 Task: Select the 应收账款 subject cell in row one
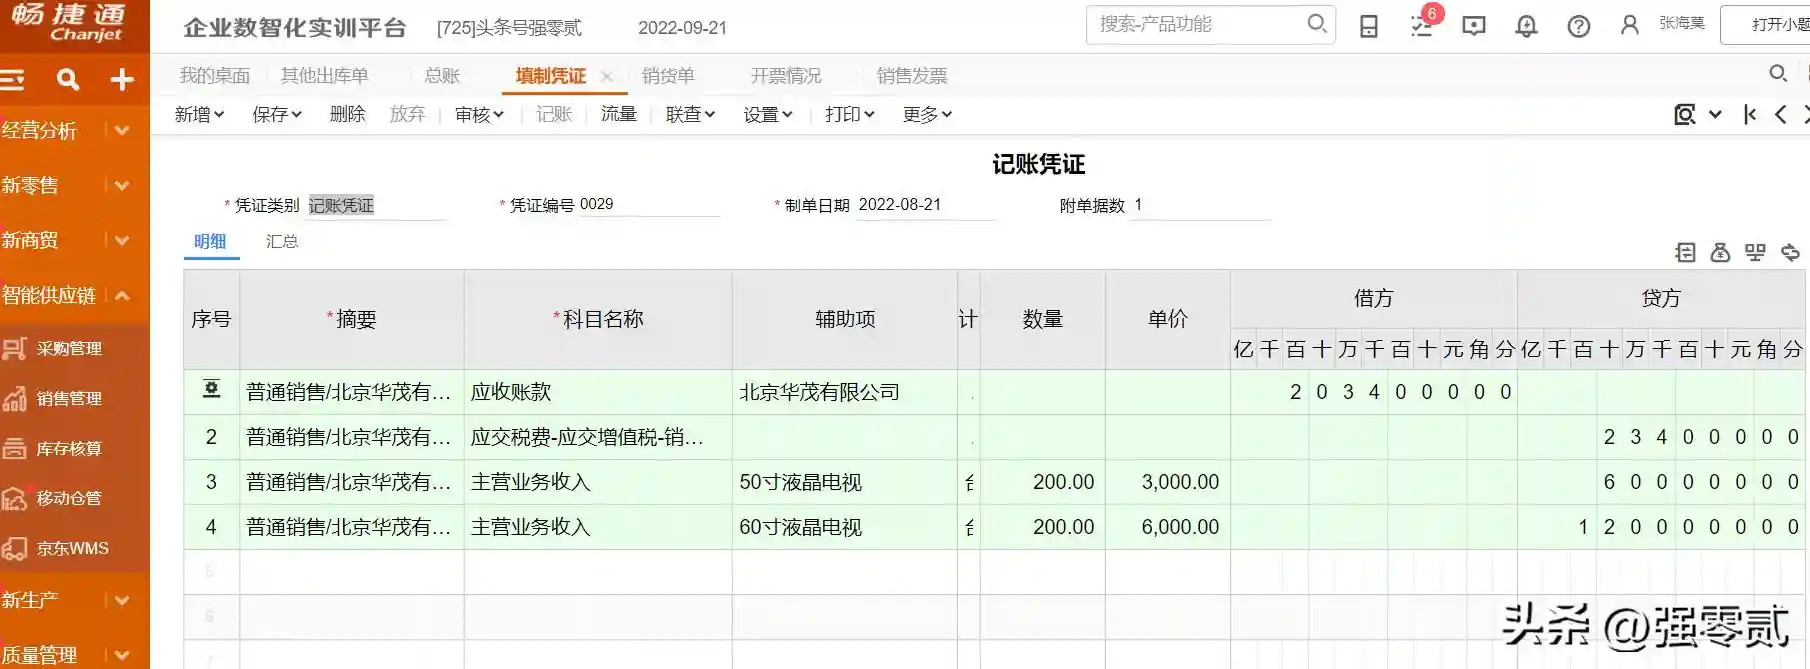[597, 392]
